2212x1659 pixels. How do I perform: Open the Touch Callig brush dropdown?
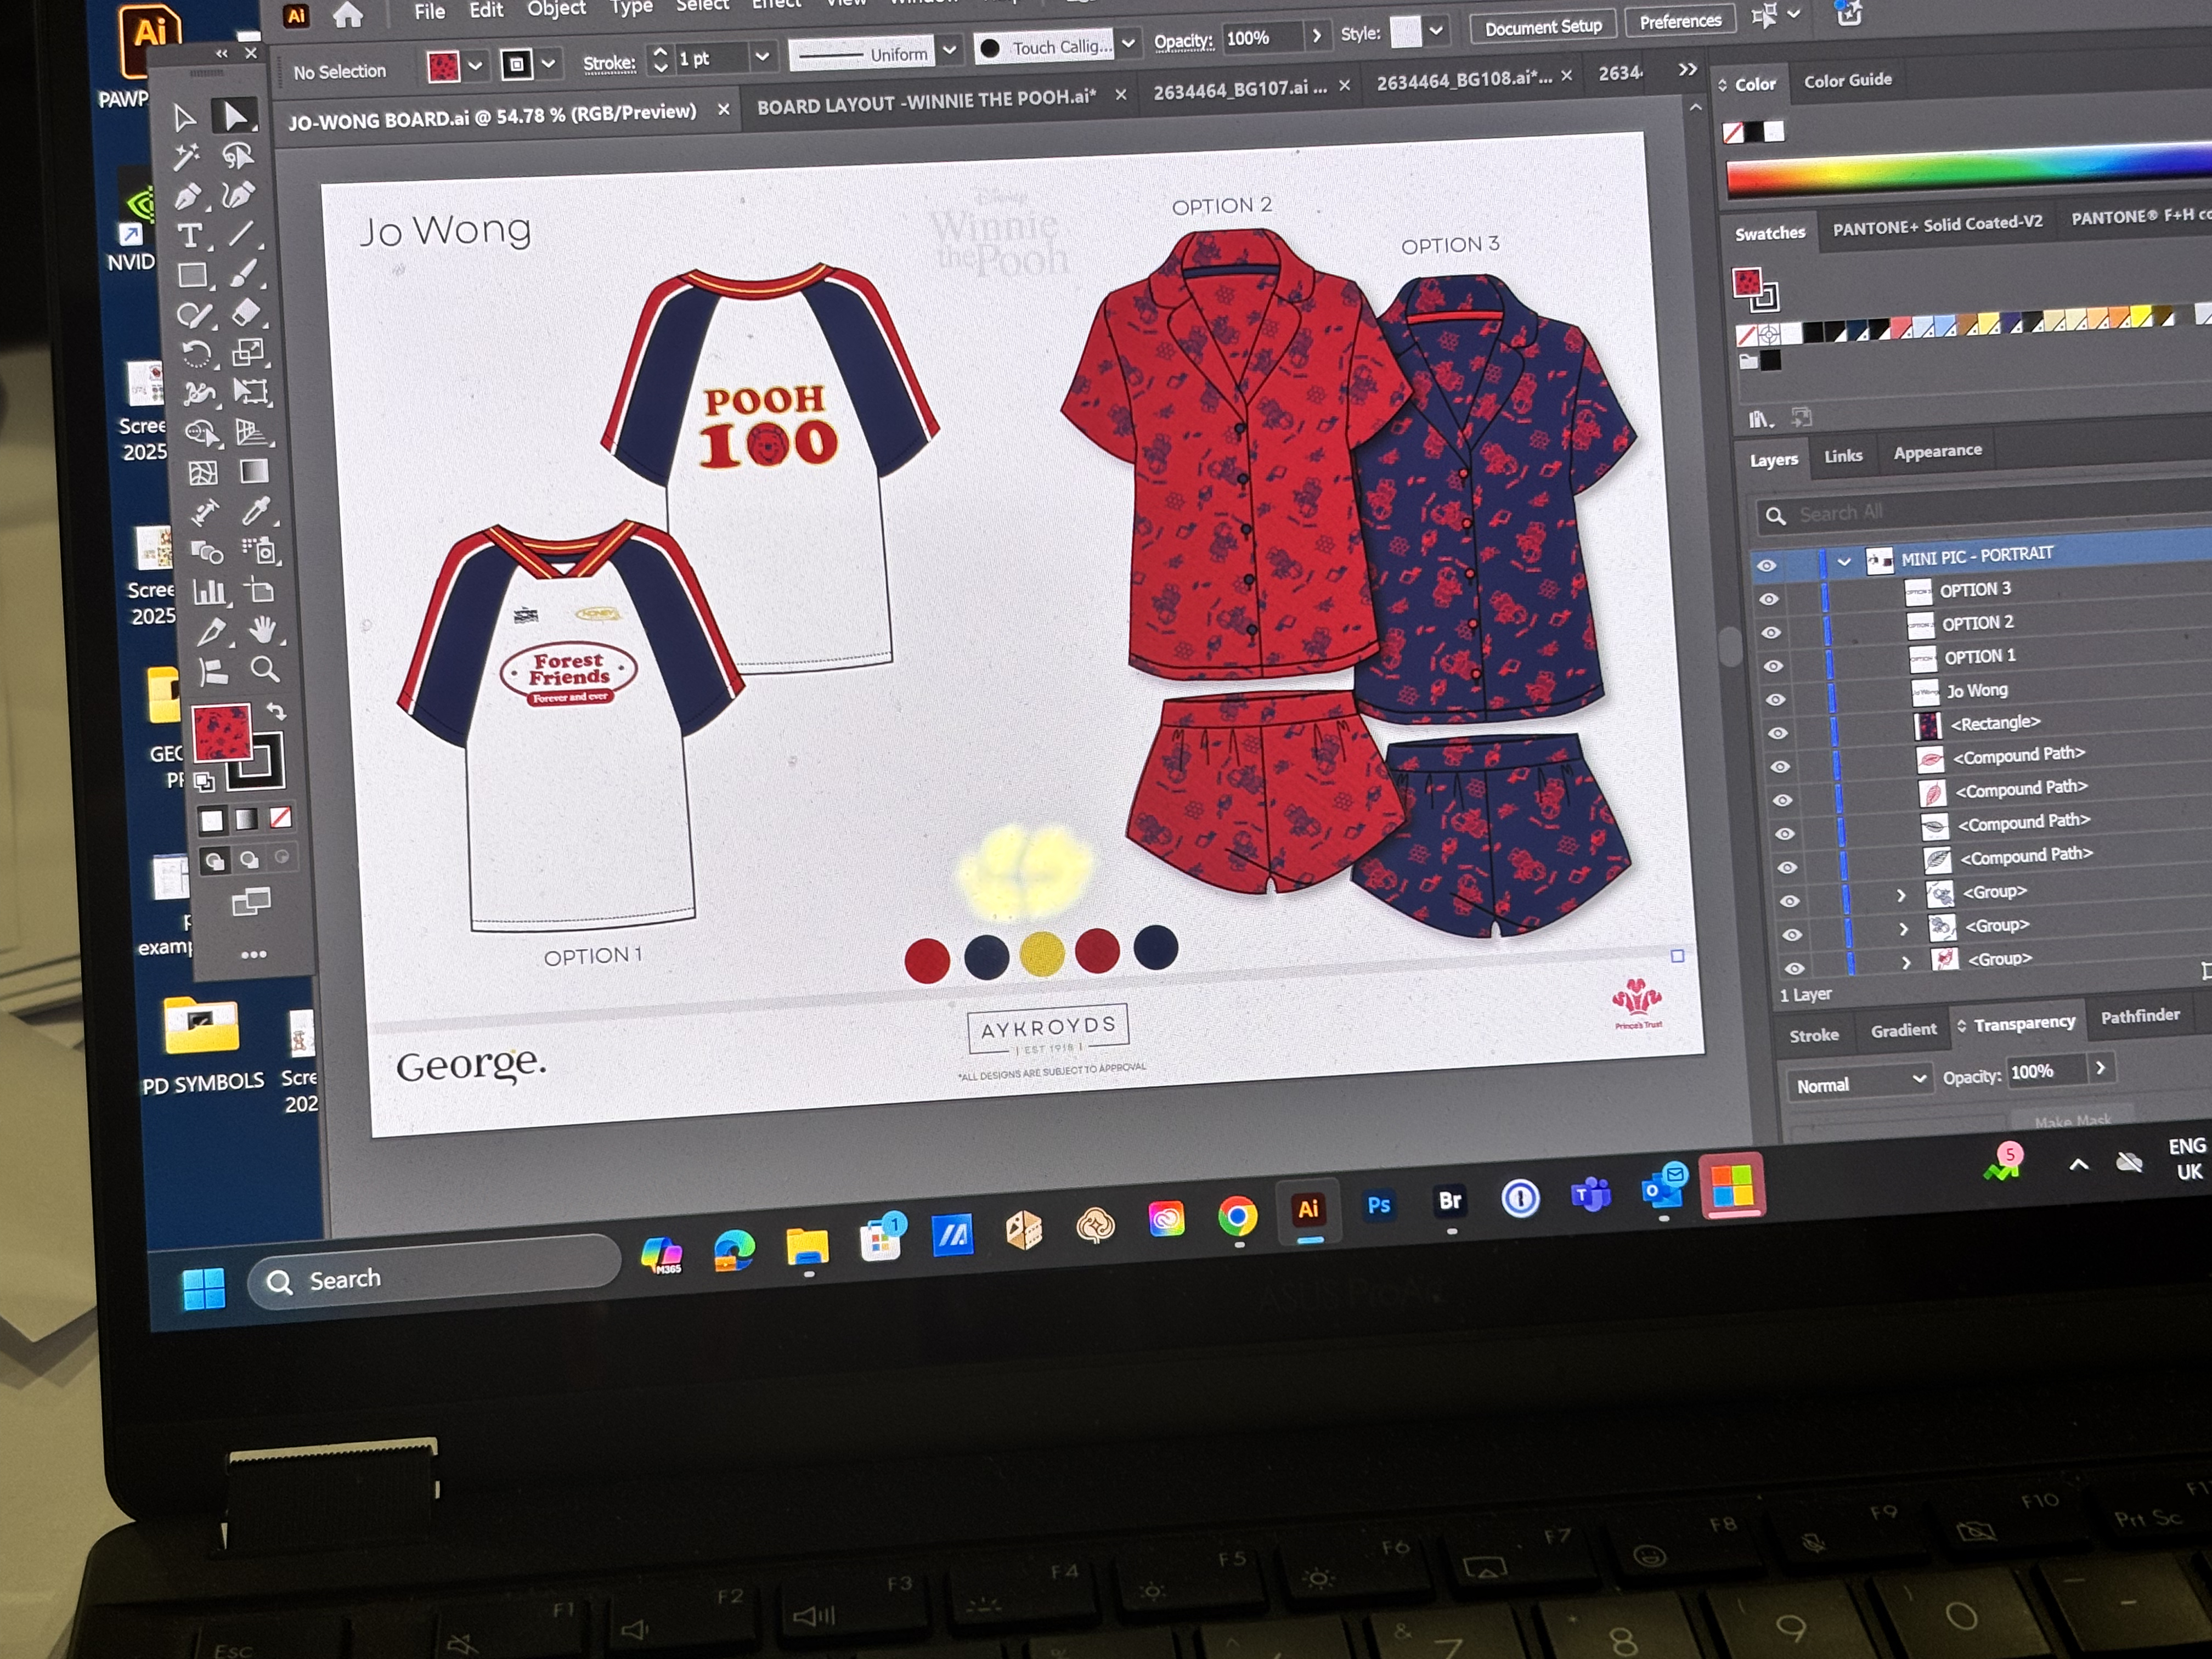coord(1129,44)
